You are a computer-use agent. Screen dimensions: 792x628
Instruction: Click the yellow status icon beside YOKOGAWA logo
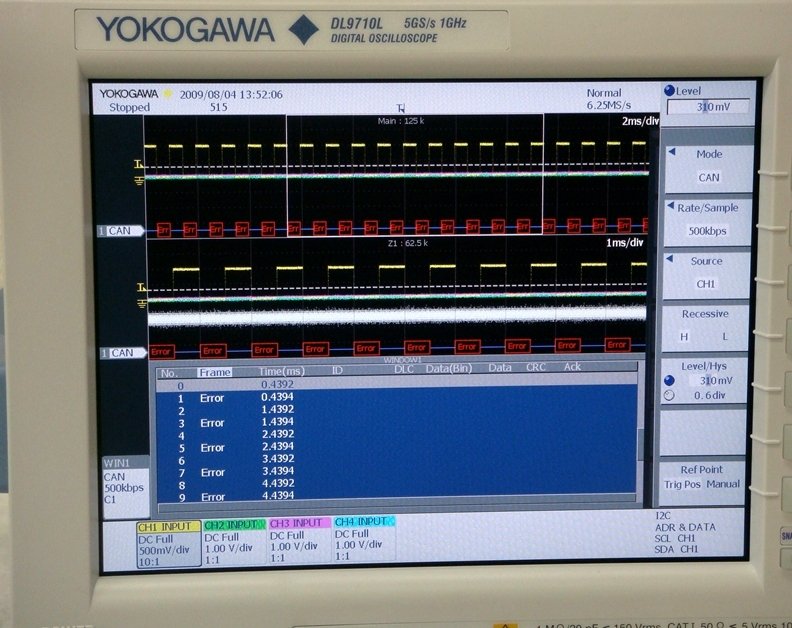coord(168,94)
